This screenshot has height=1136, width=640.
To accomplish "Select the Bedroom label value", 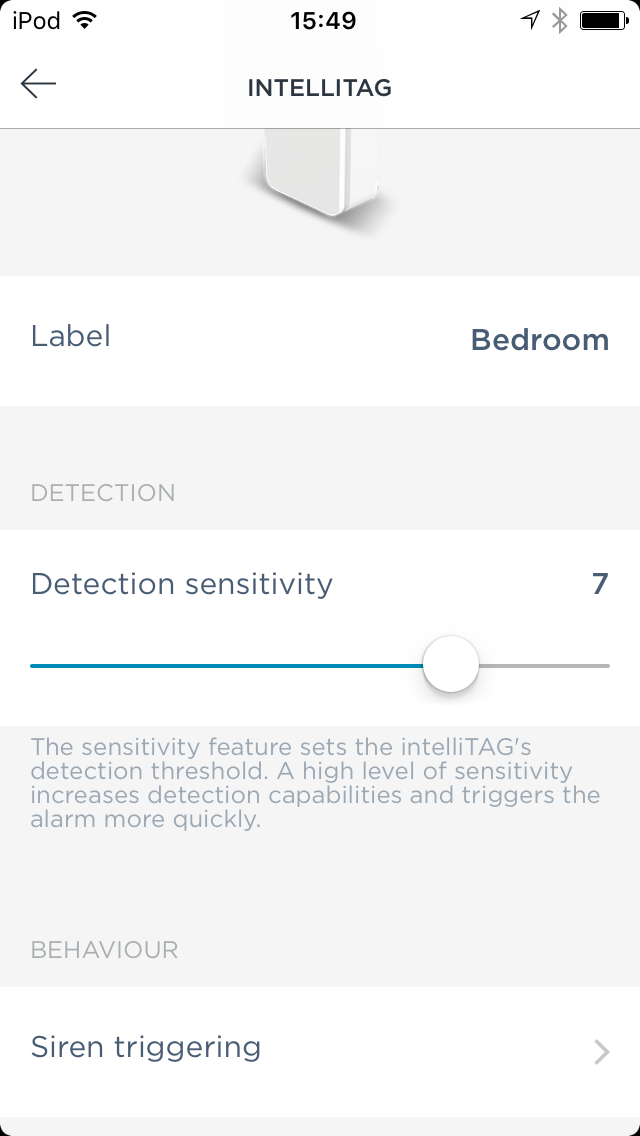I will pyautogui.click(x=540, y=340).
